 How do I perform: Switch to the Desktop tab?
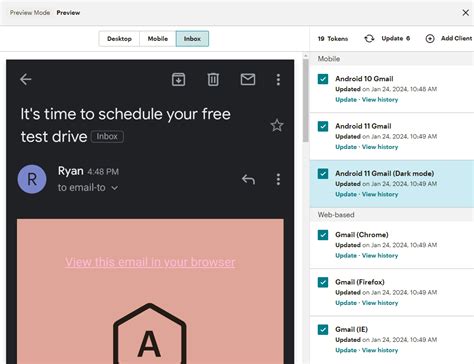coord(119,39)
